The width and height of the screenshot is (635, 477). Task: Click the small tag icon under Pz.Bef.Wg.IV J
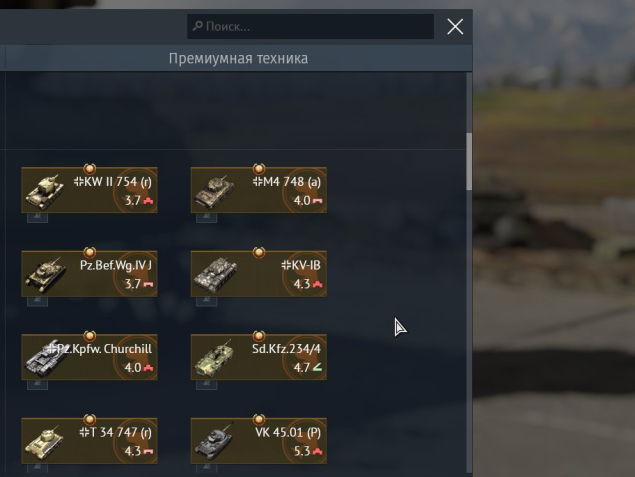pos(37,301)
